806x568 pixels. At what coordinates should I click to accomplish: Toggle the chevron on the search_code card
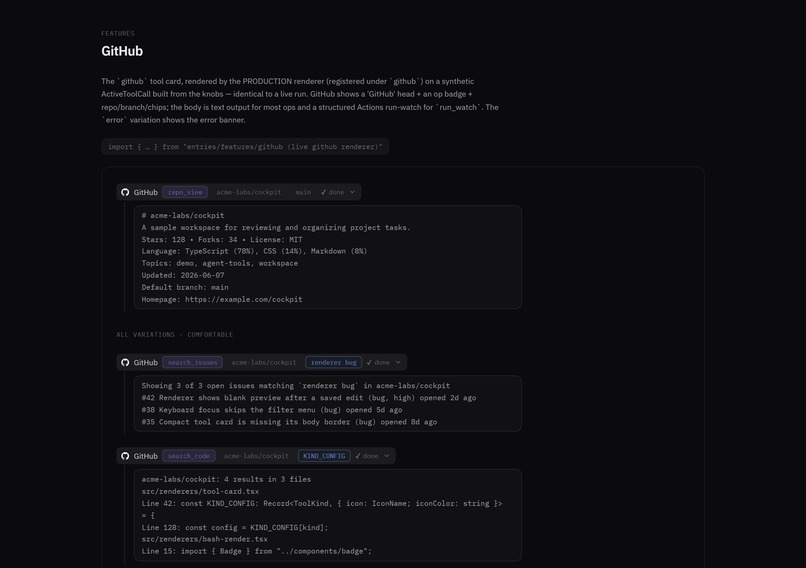coord(387,456)
